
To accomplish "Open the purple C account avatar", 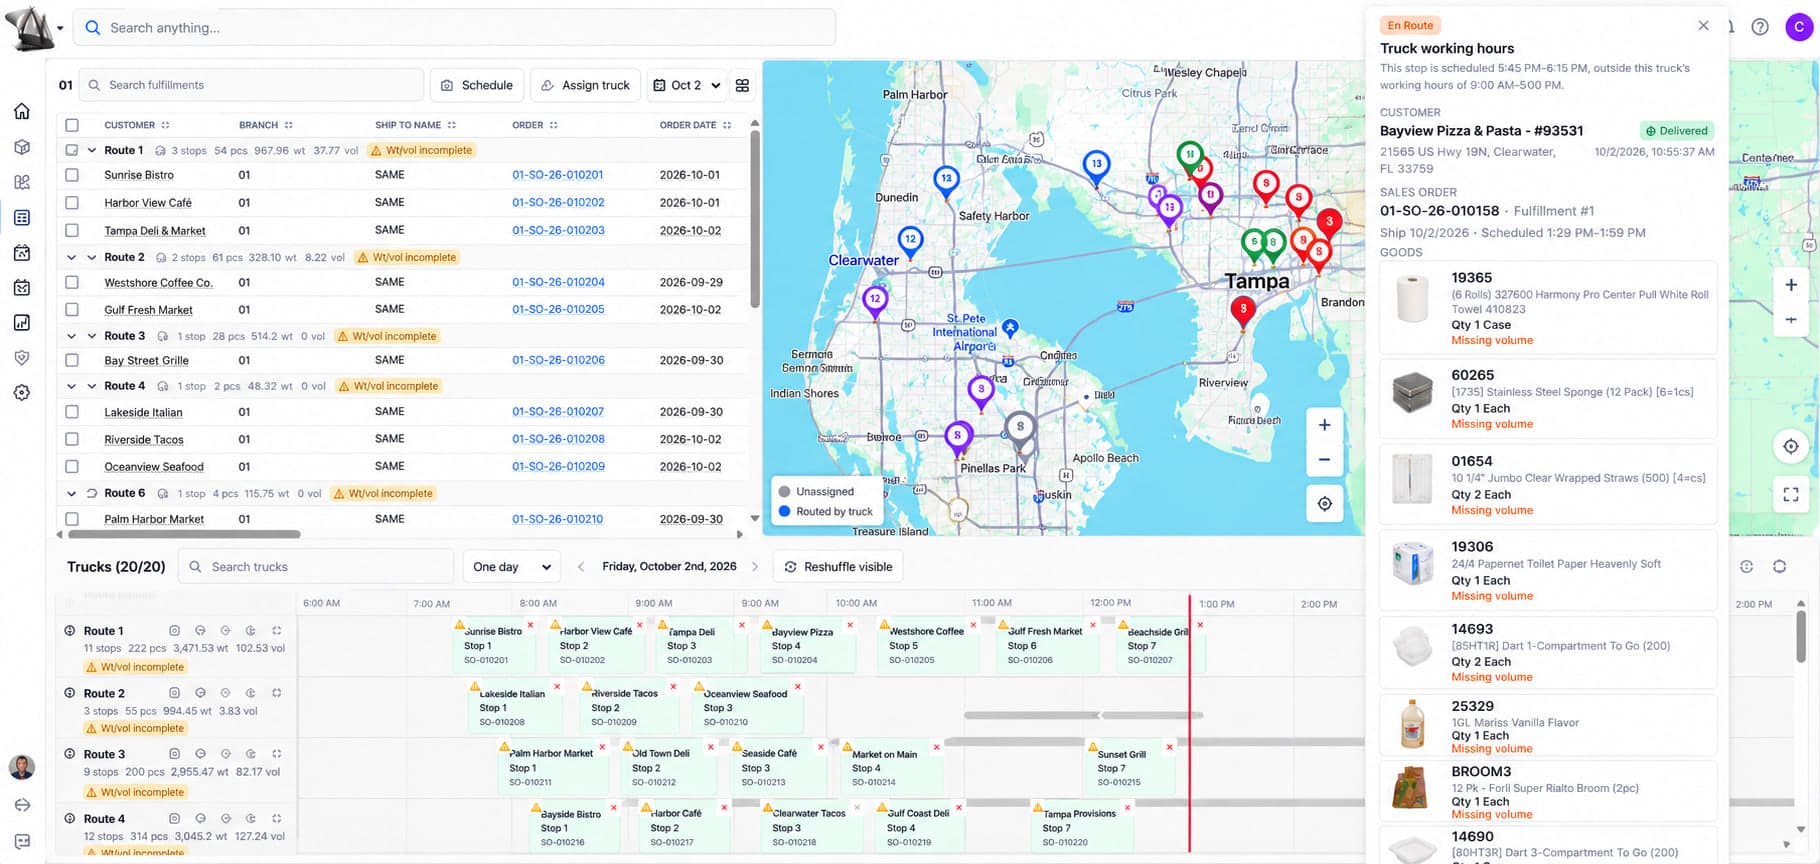I will coord(1799,27).
